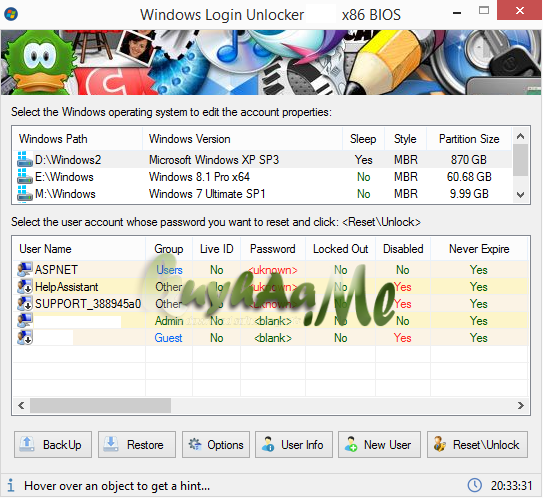The height and width of the screenshot is (498, 543).
Task: Click the Restore button
Action: [137, 444]
